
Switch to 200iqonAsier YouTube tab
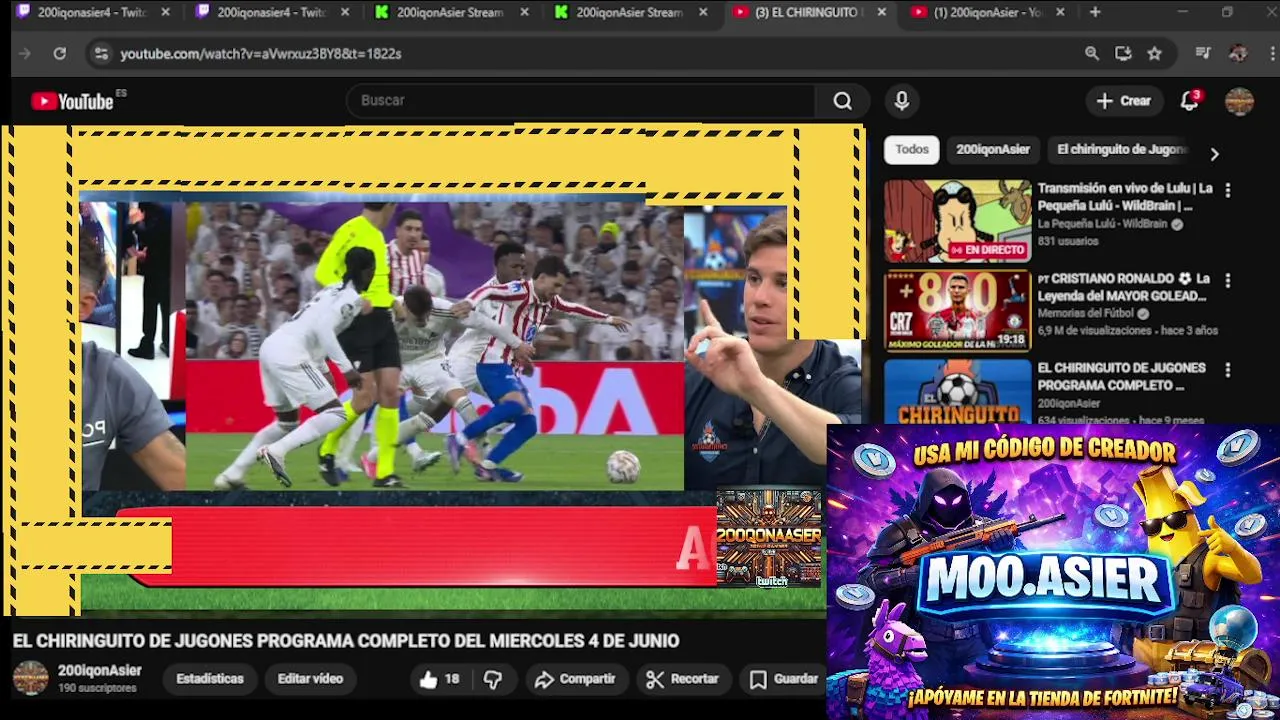tap(989, 13)
